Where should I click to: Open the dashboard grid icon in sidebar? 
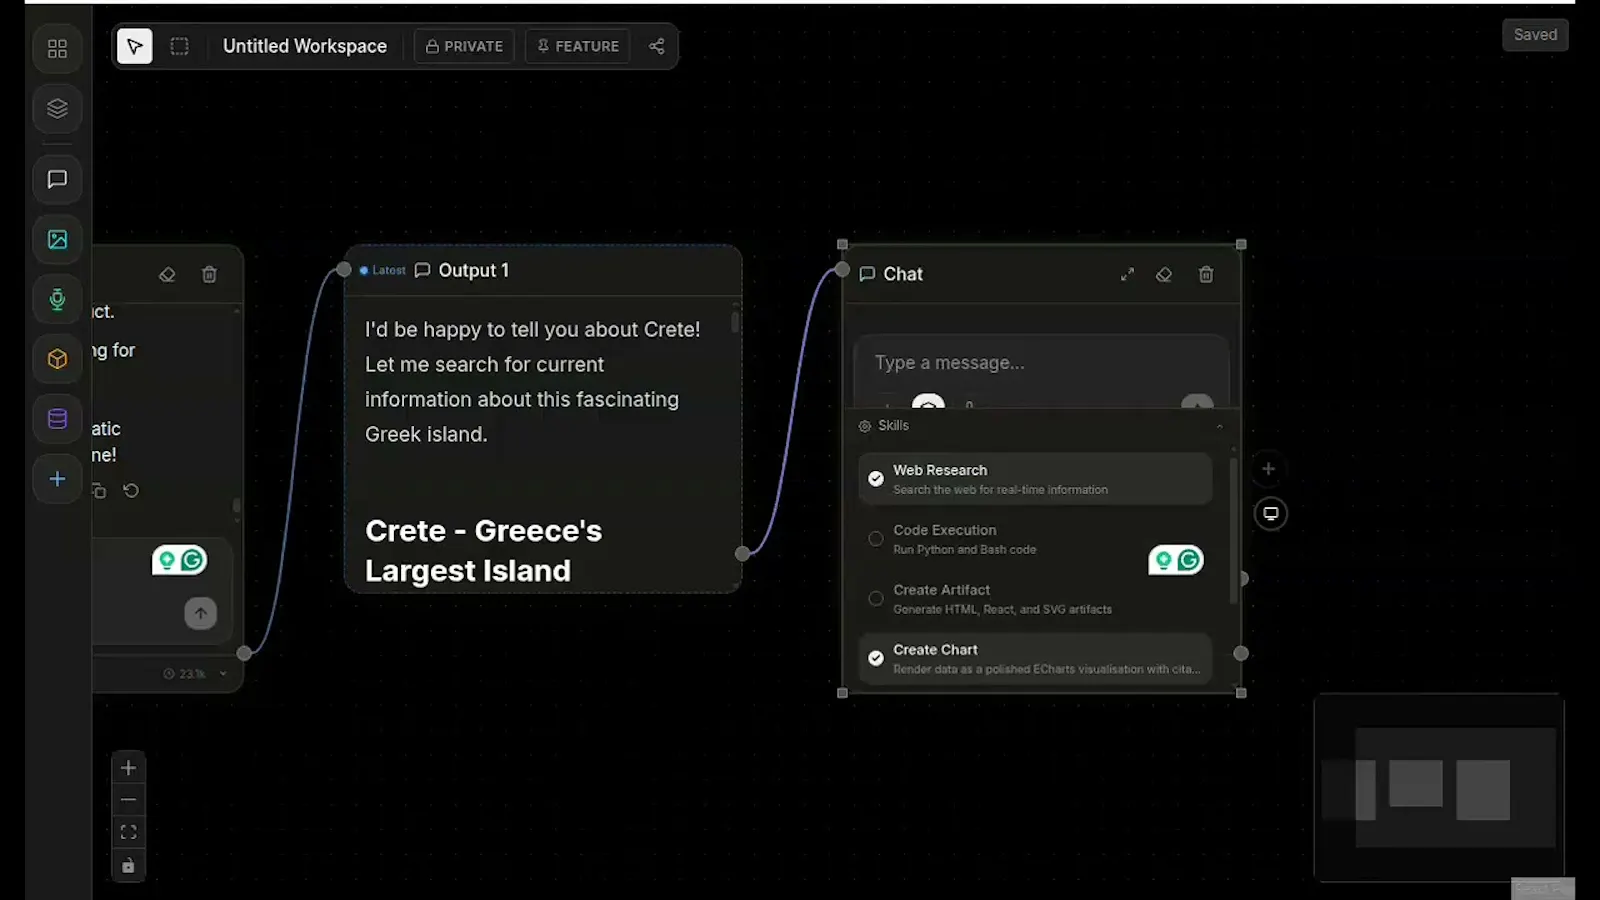click(x=57, y=48)
